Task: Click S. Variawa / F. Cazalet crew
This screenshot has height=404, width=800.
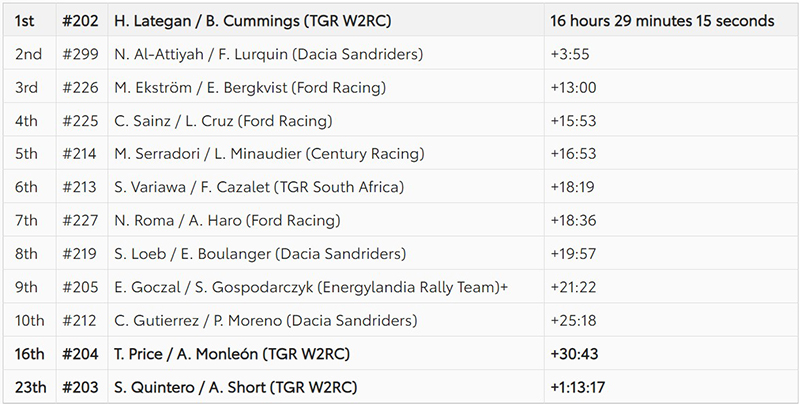Action: [x=259, y=187]
